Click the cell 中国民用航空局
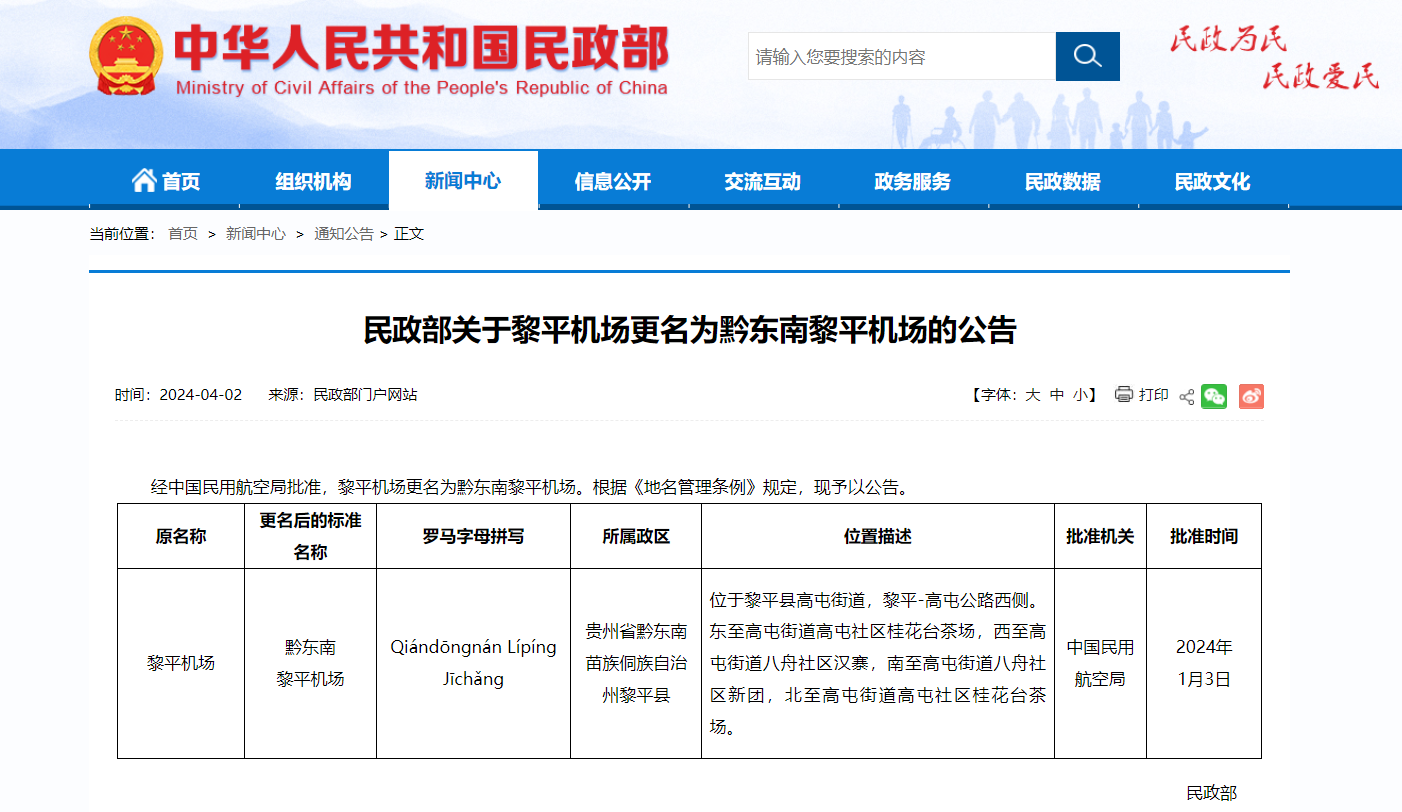Screen dimensions: 1402x812 tap(1100, 663)
